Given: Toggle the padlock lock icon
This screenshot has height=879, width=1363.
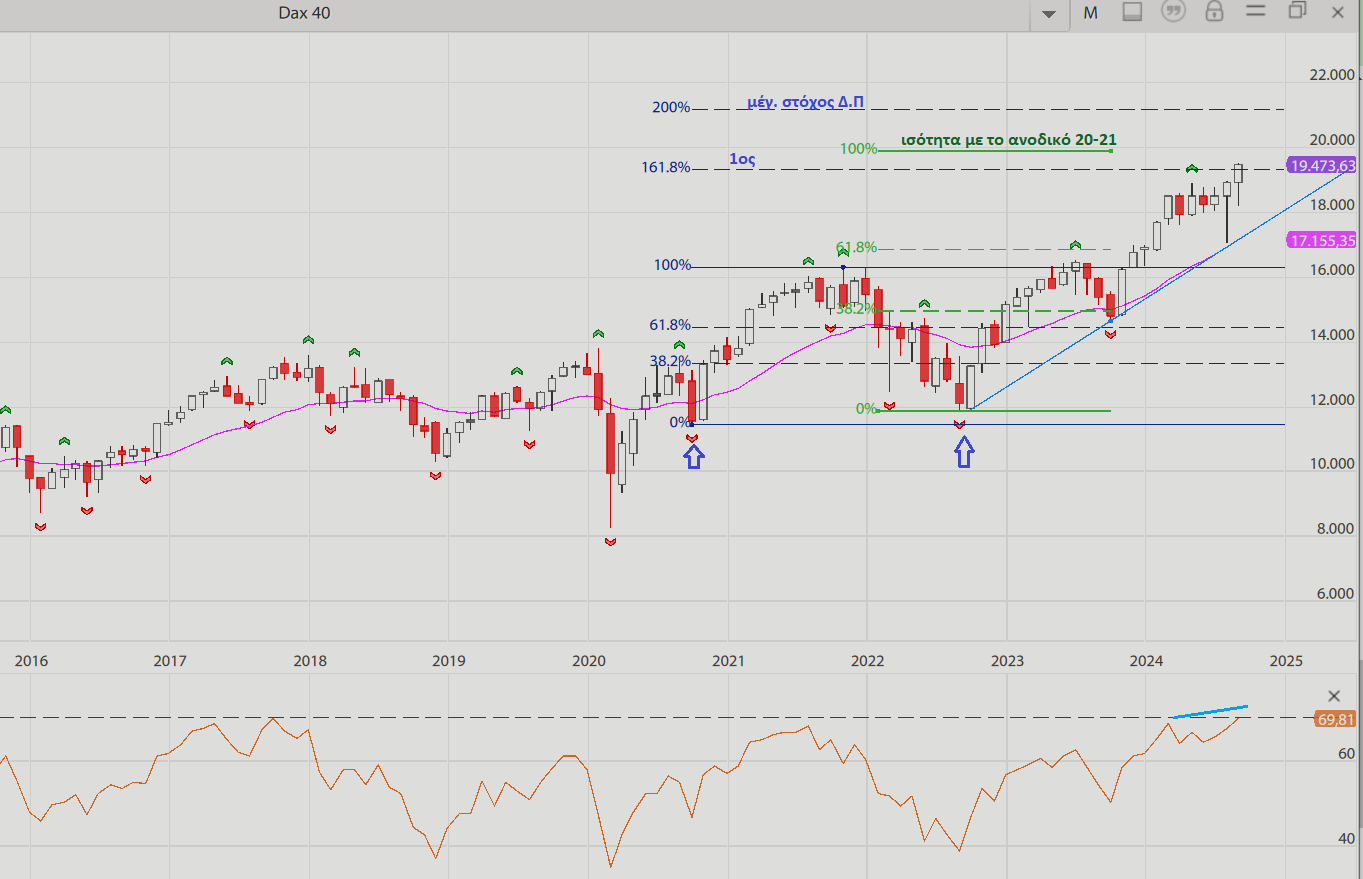Looking at the screenshot, I should pyautogui.click(x=1214, y=12).
